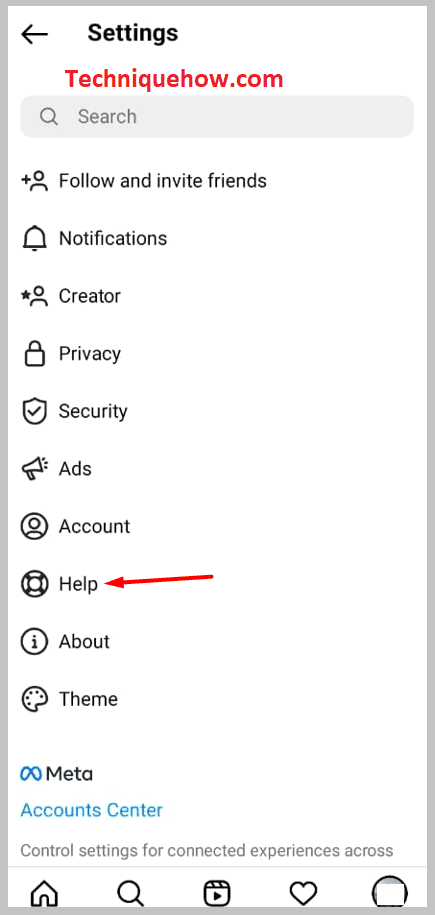Tap the Meta logo
The height and width of the screenshot is (915, 435).
[x=57, y=774]
